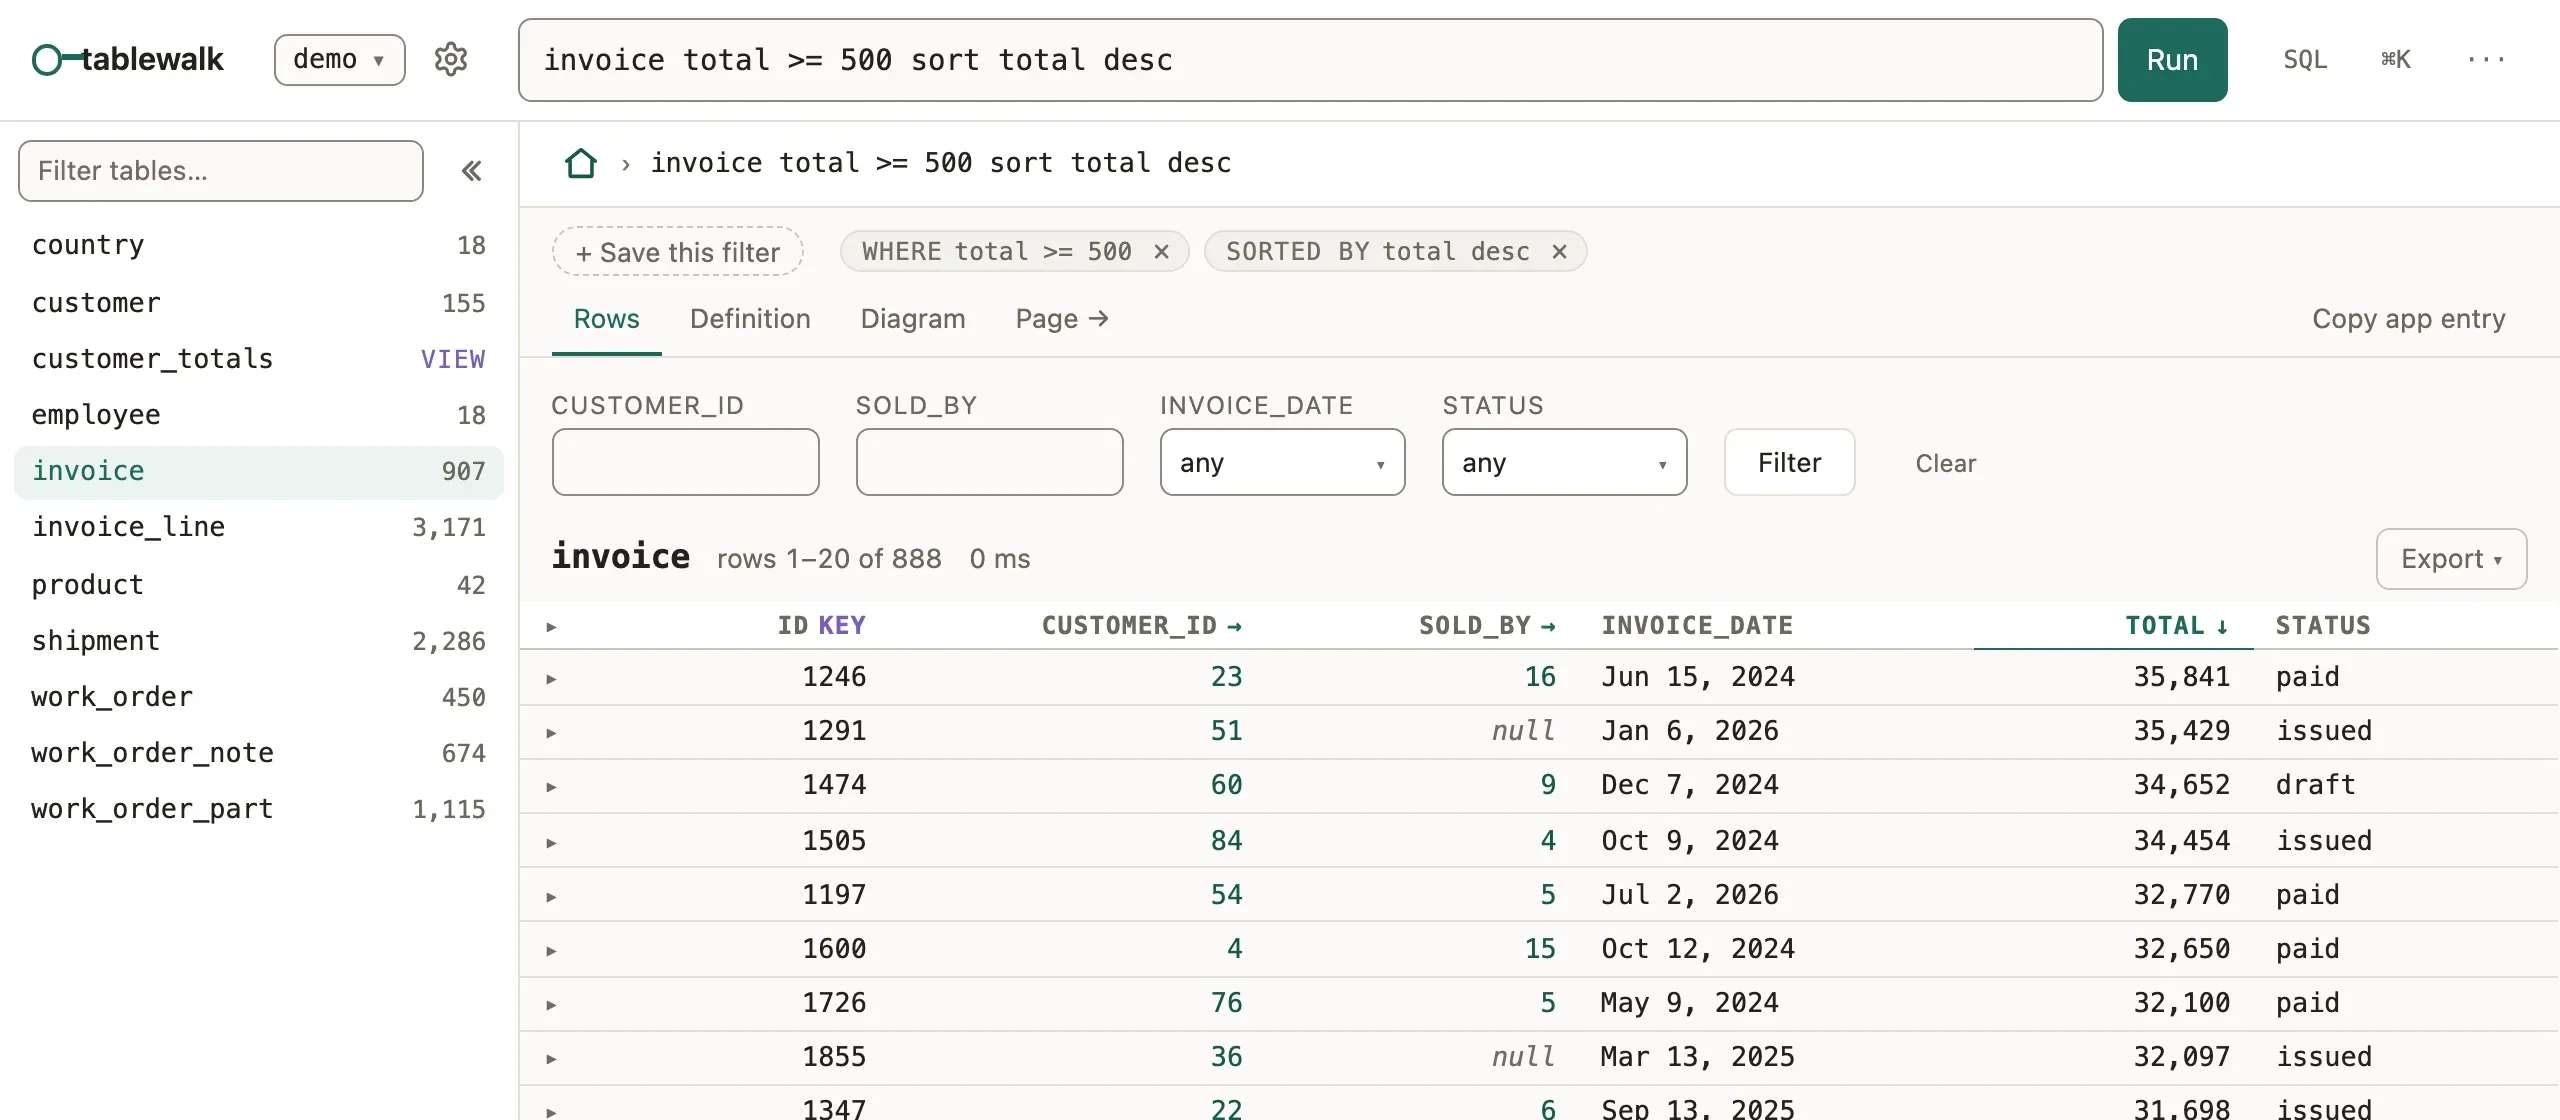Open the shipment table
2560x1120 pixels.
(258, 641)
